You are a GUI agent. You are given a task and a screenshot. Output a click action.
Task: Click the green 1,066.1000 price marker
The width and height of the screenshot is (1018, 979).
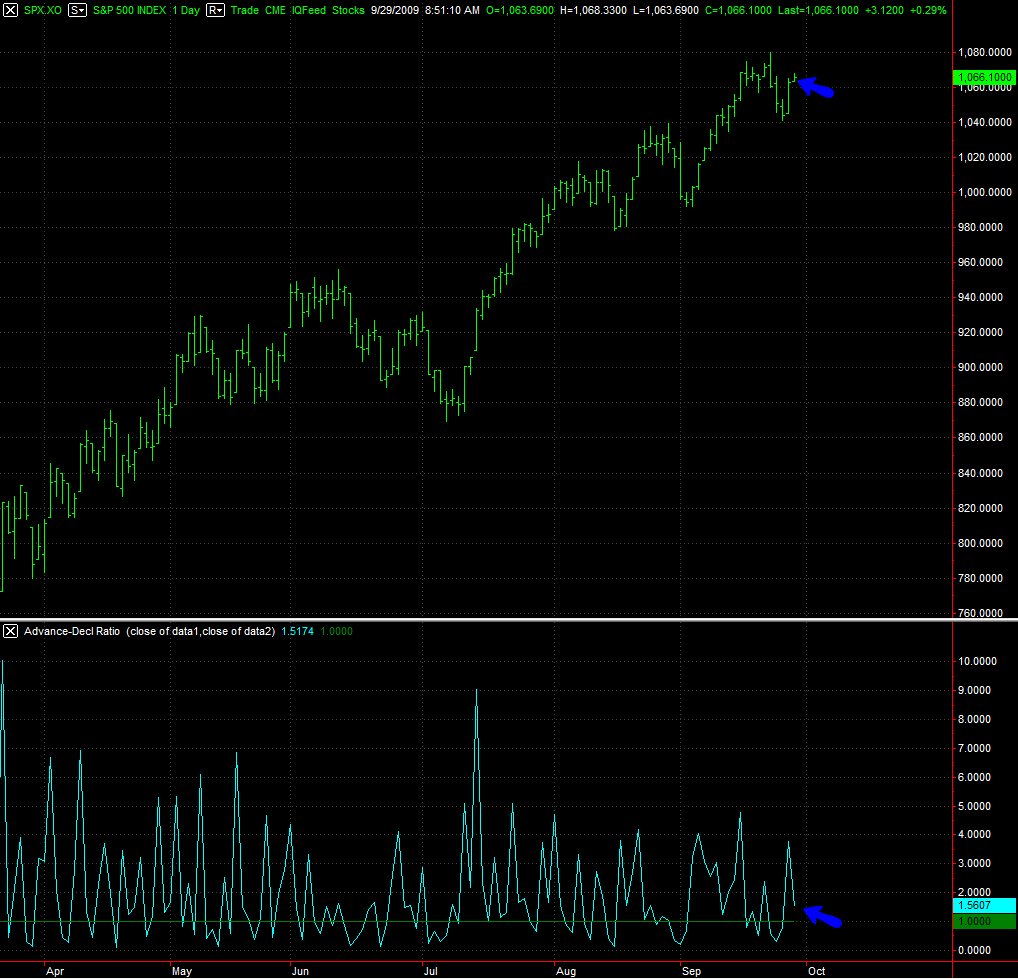(985, 76)
